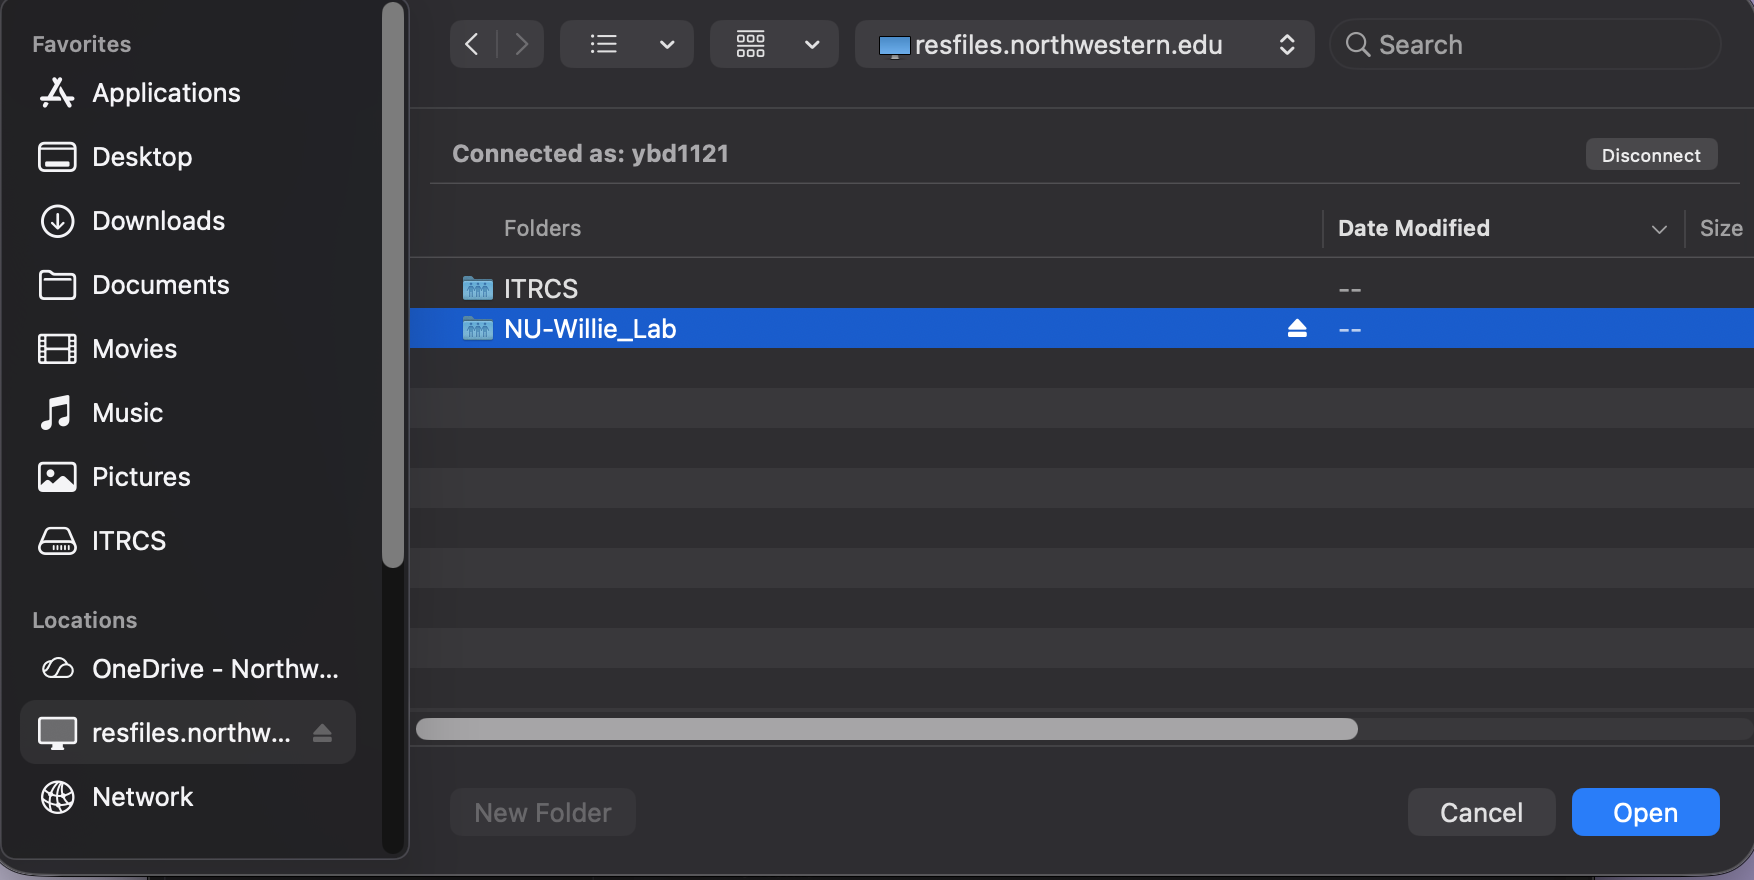
Task: Open Applications in Favorites sidebar
Action: (166, 93)
